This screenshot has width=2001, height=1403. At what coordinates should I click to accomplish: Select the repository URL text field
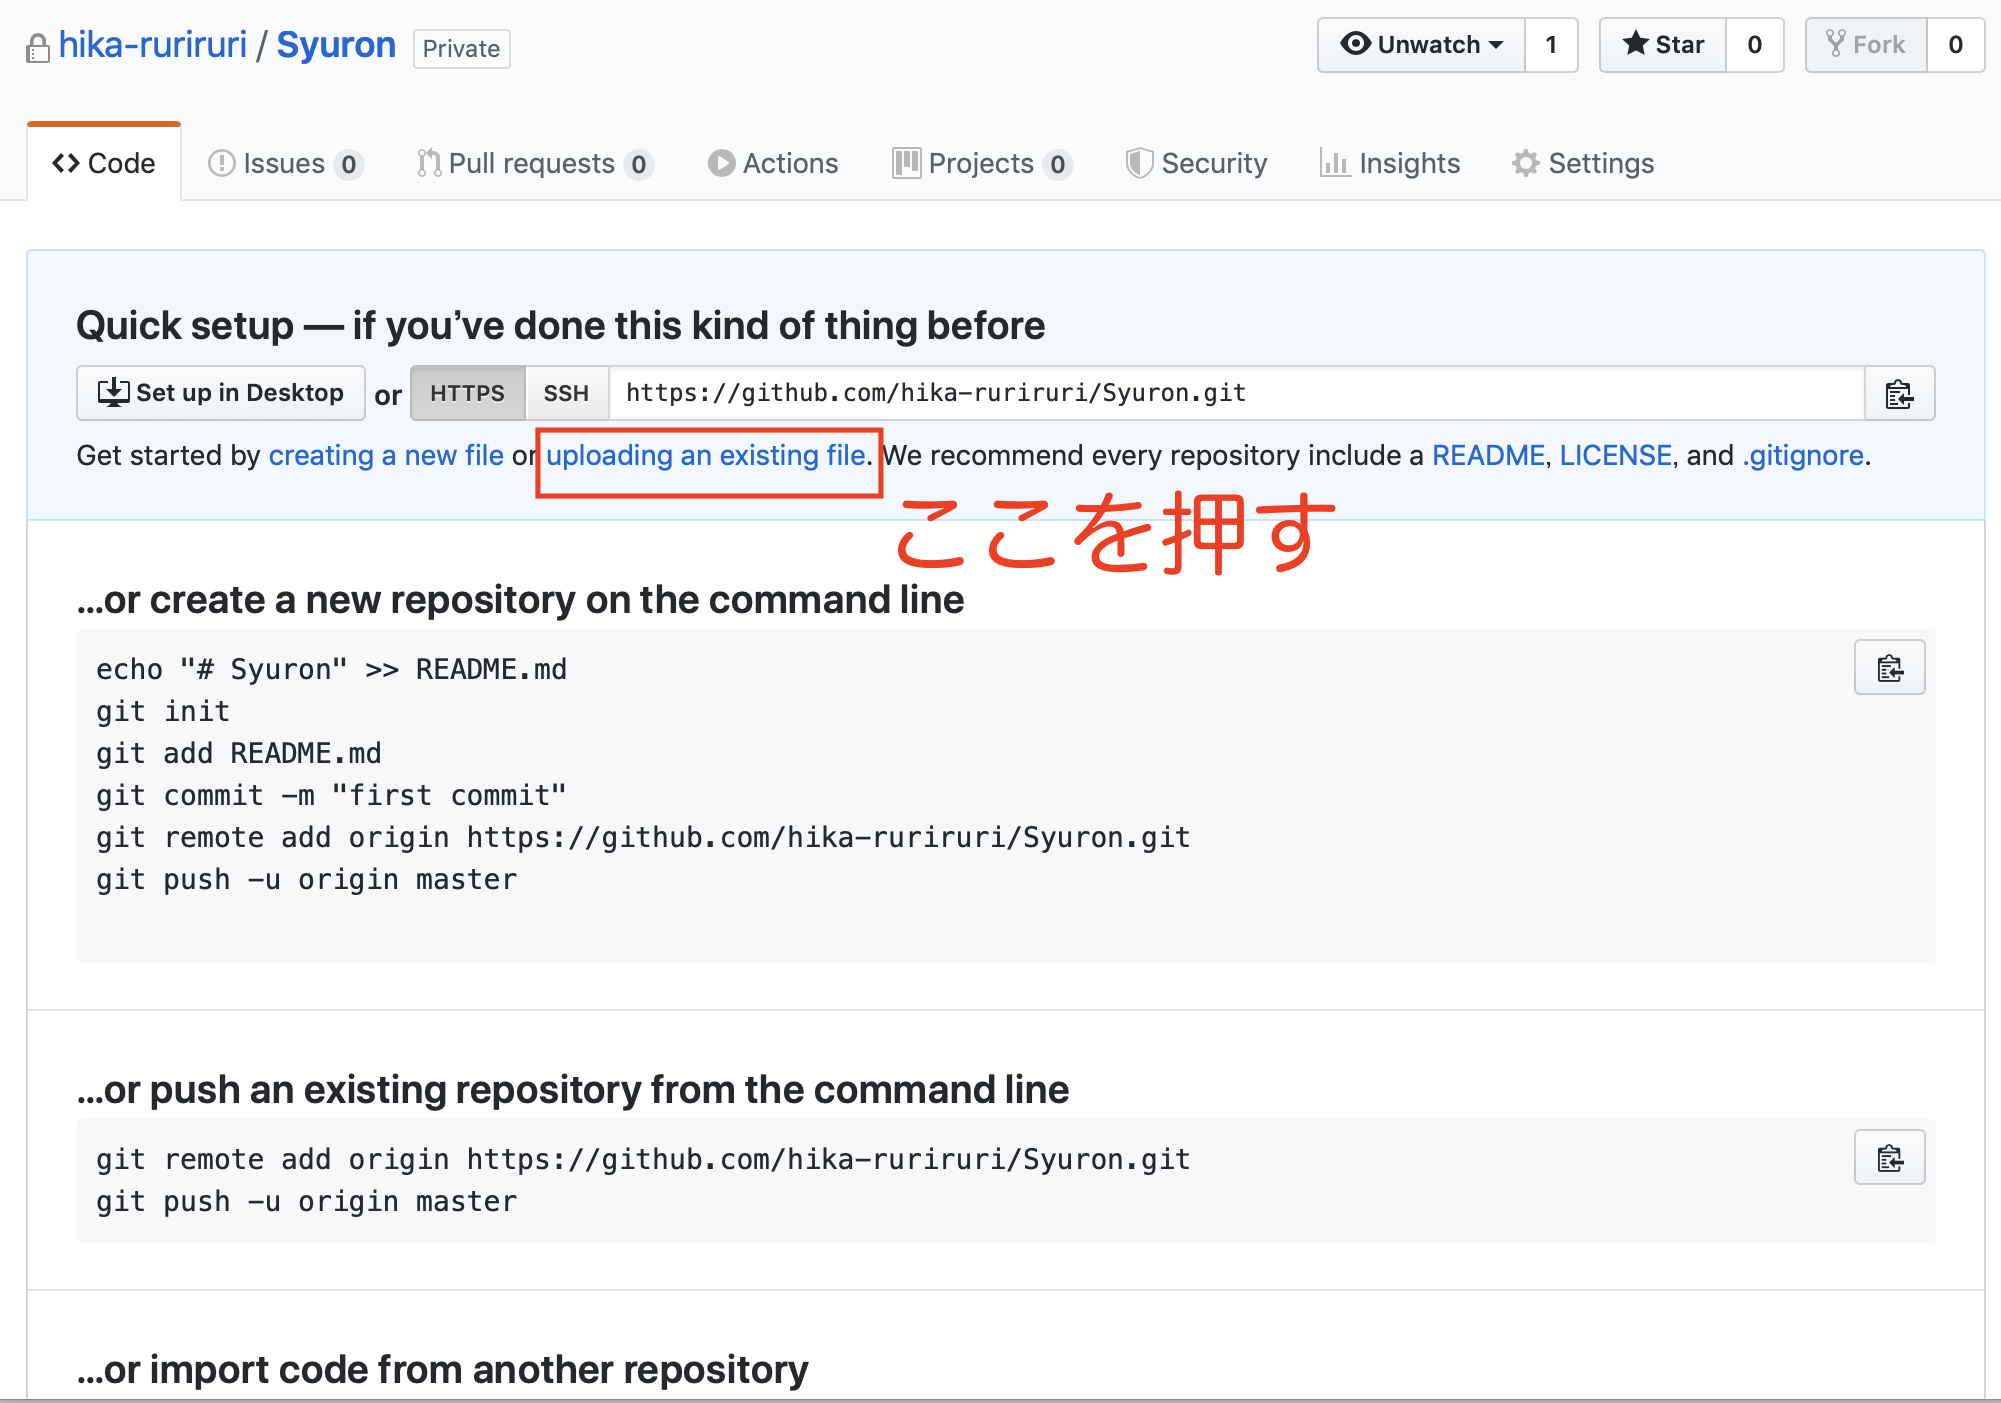tap(1200, 393)
